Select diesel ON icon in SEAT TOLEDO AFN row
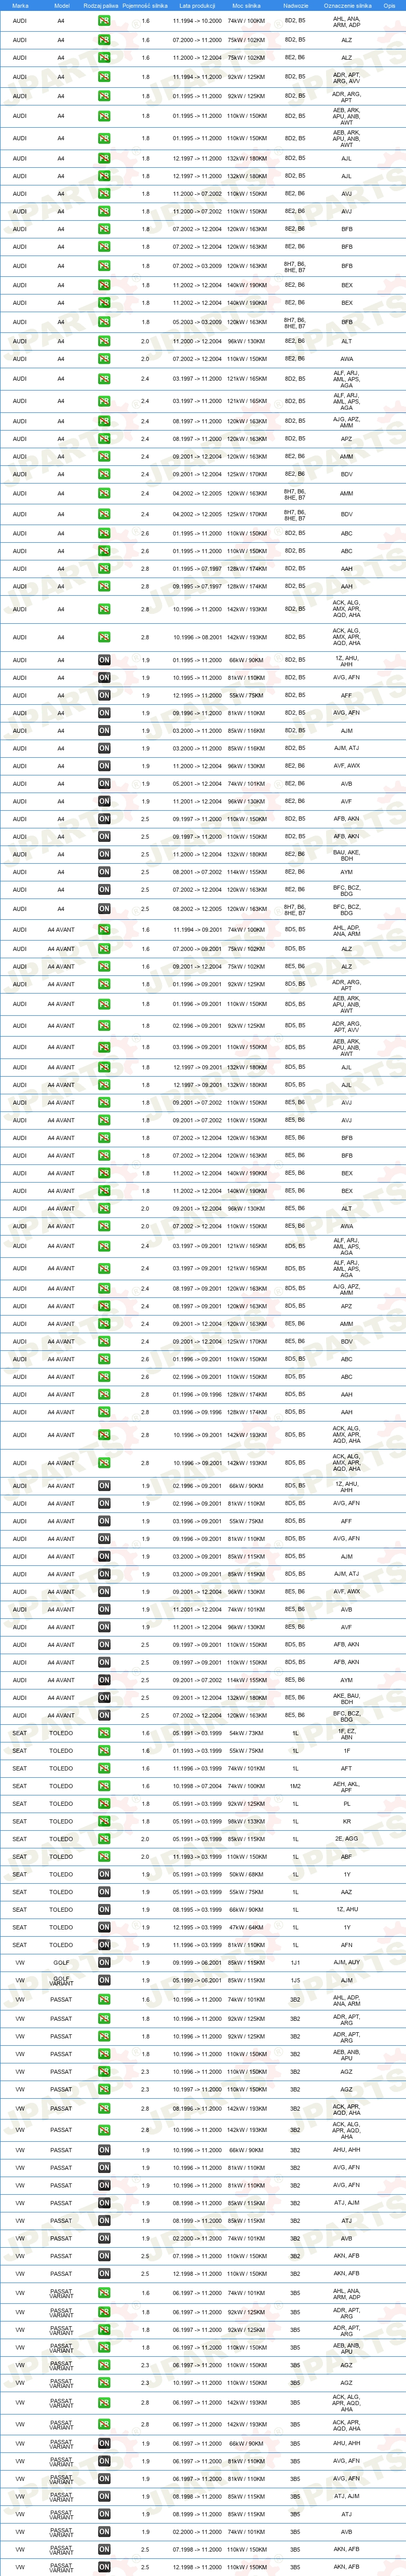This screenshot has height=2576, width=406. (x=104, y=1946)
